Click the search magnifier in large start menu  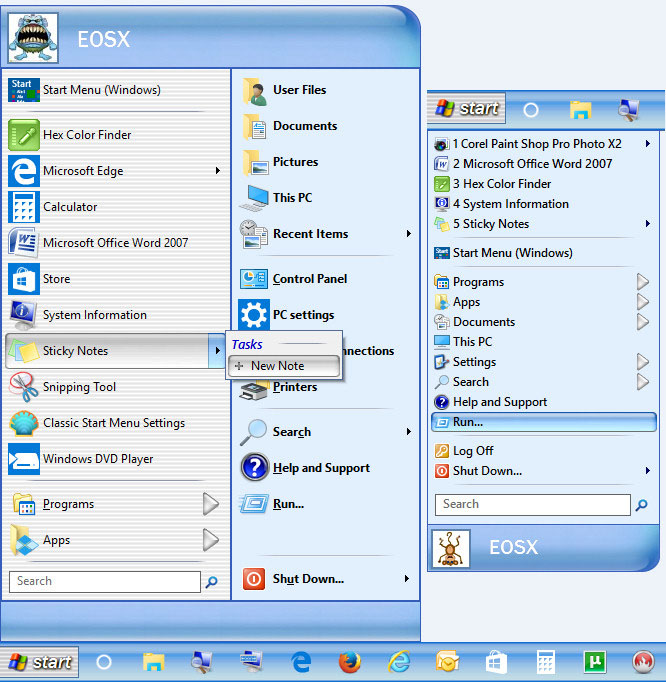click(211, 582)
